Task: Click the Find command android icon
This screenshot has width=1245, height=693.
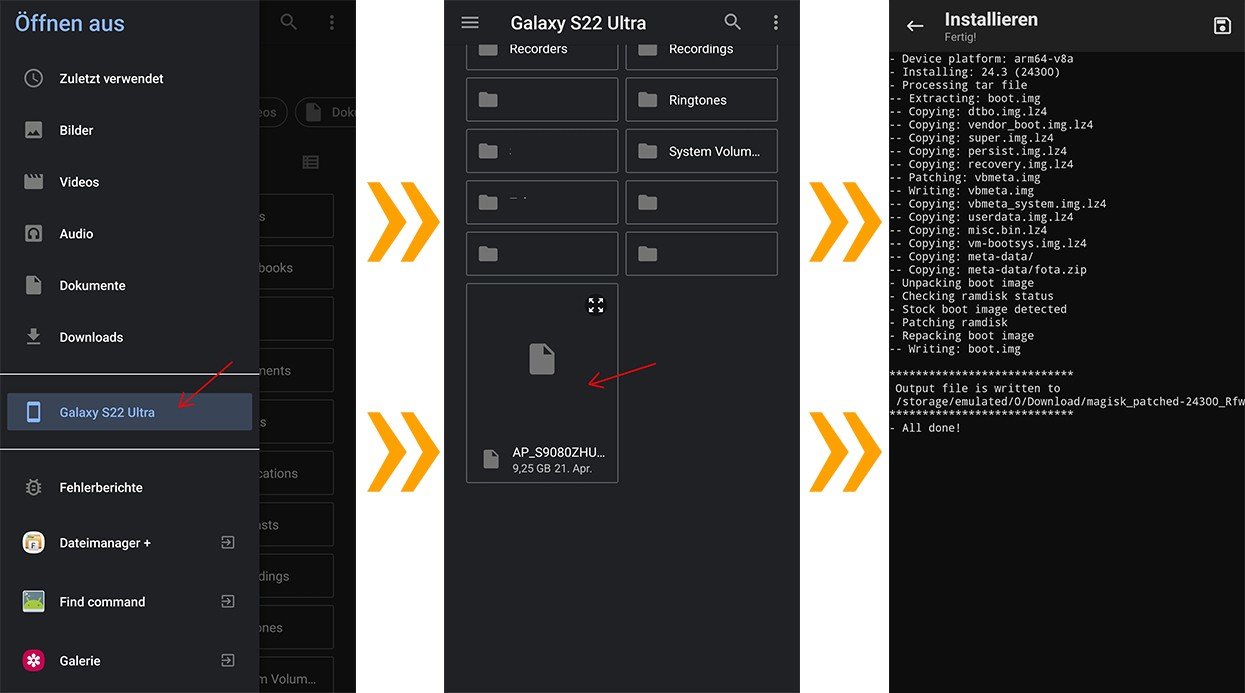Action: click(34, 602)
